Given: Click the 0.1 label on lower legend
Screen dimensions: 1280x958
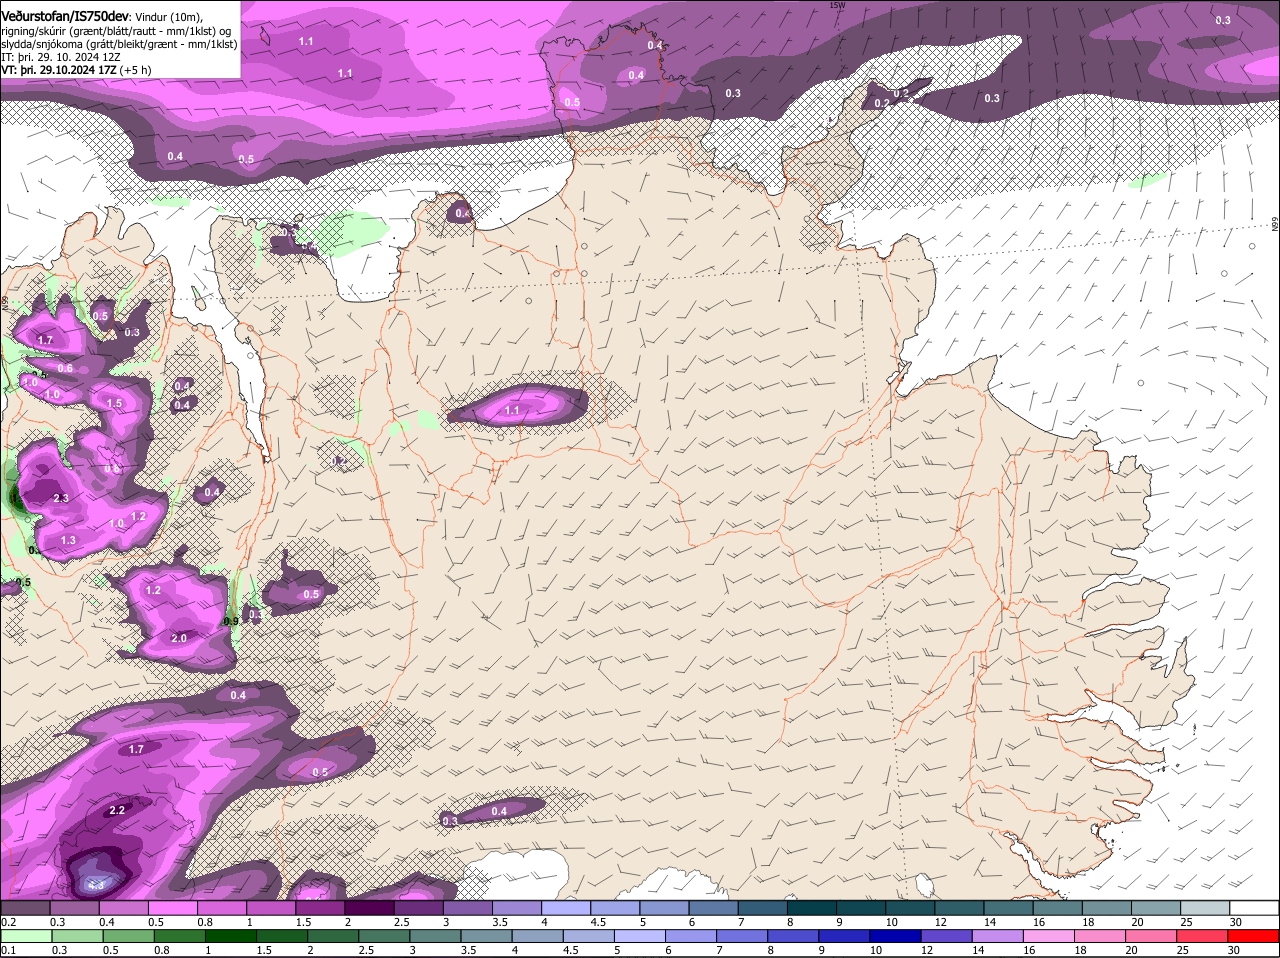Looking at the screenshot, I should click(8, 950).
